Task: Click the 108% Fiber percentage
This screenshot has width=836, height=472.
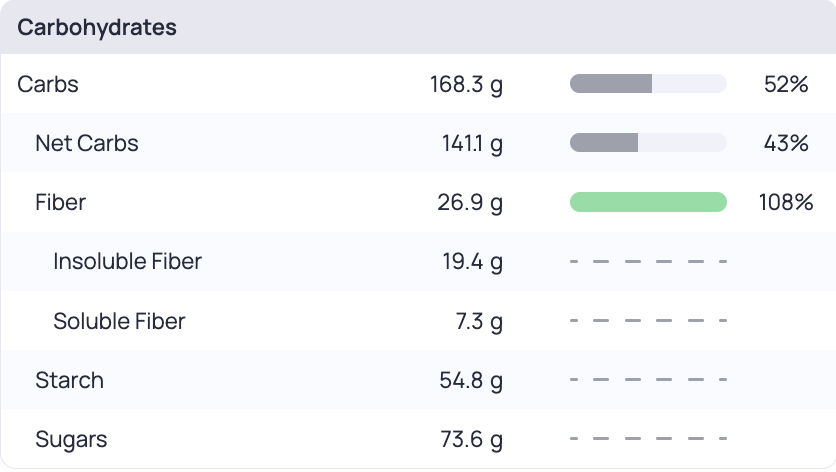Action: [786, 203]
